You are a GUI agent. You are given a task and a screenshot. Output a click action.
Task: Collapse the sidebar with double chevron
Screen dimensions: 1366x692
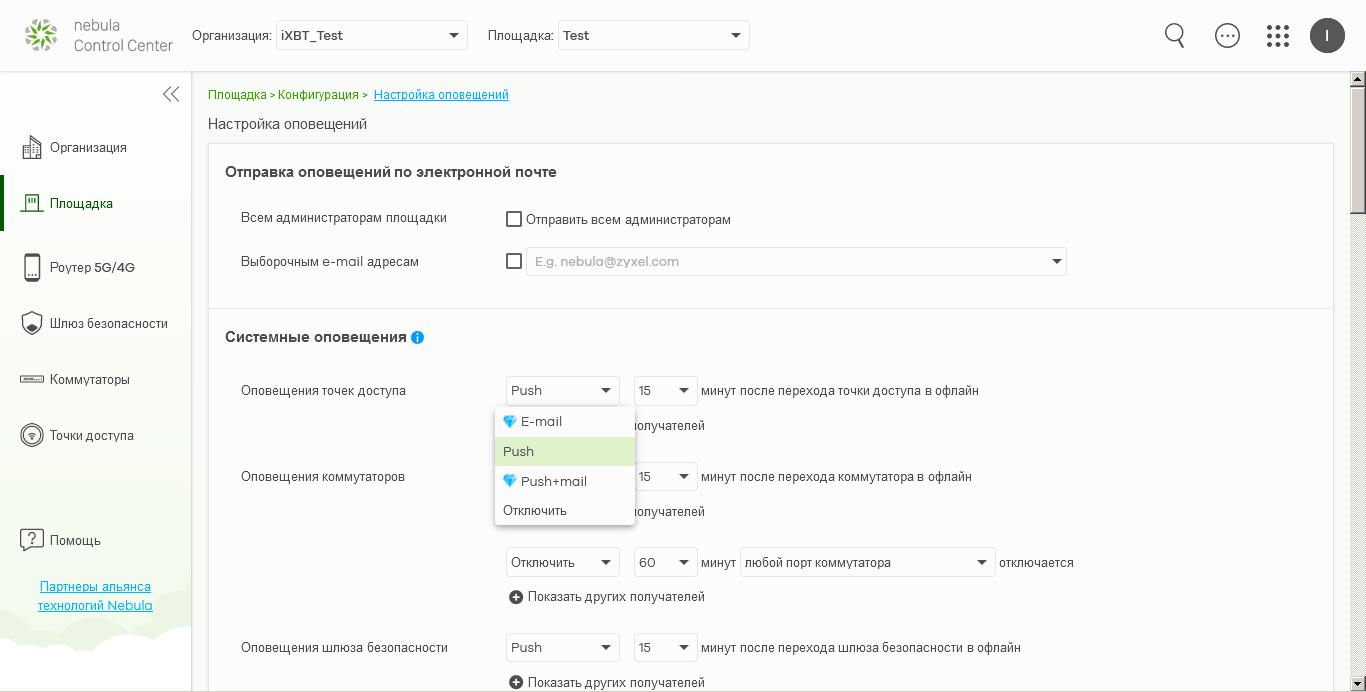click(171, 94)
